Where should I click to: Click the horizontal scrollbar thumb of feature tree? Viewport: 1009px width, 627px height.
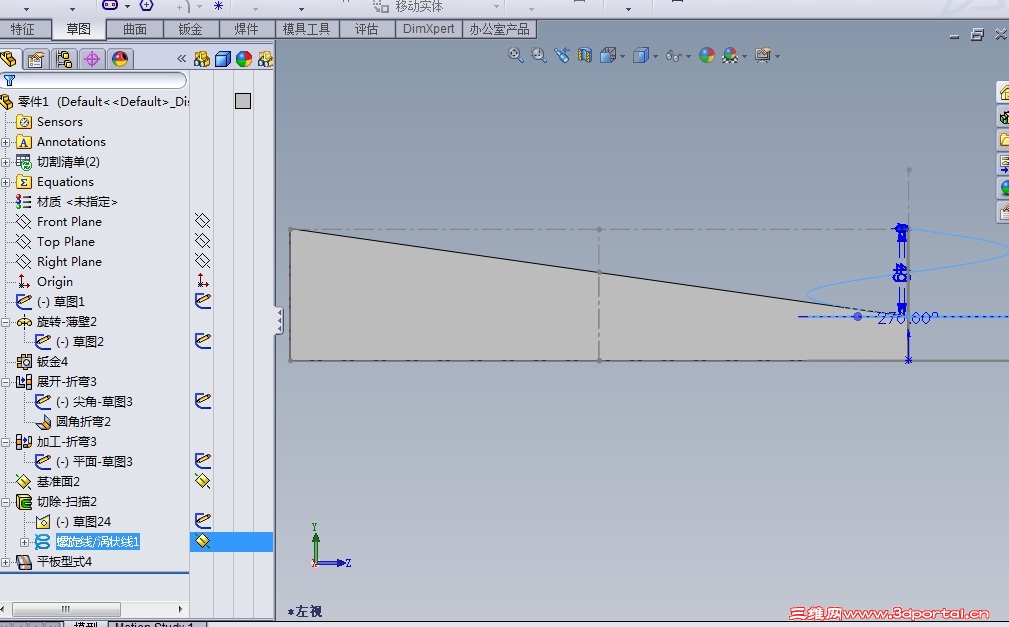point(66,609)
